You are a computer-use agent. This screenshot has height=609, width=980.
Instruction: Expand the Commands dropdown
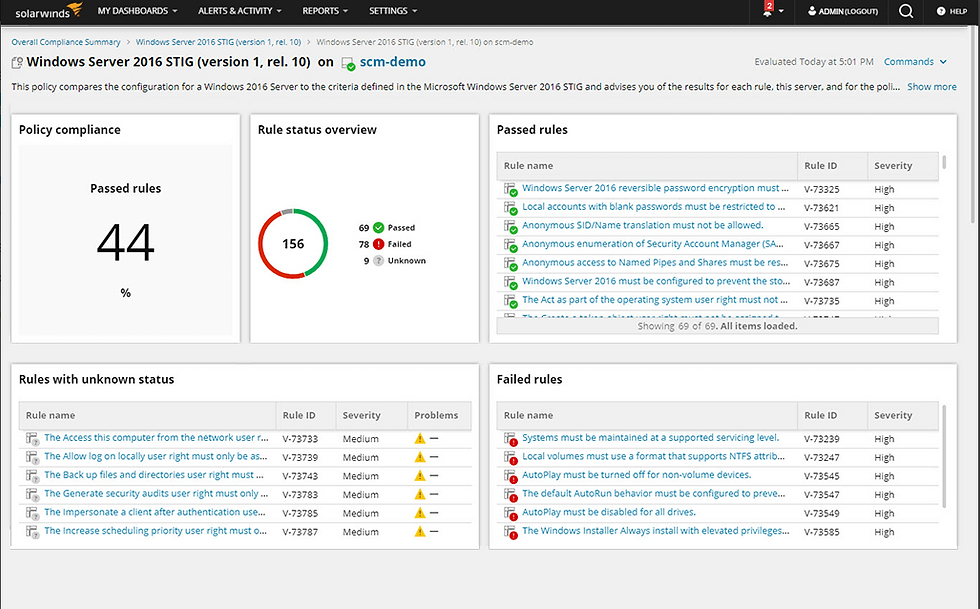click(x=915, y=61)
